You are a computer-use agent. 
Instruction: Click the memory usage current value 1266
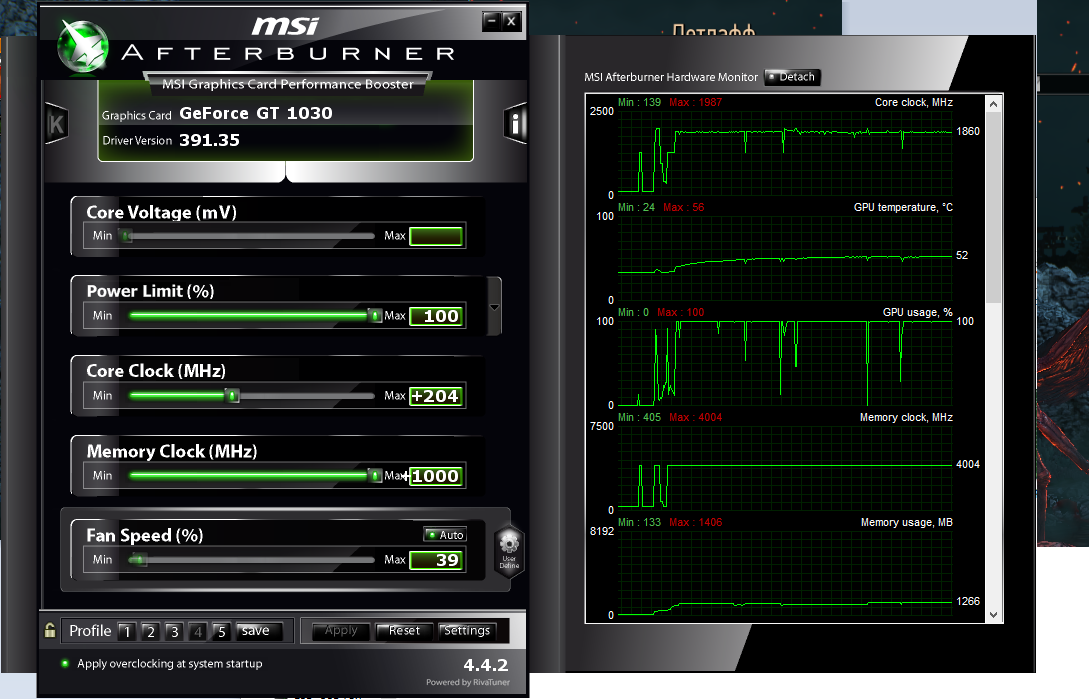tap(967, 601)
